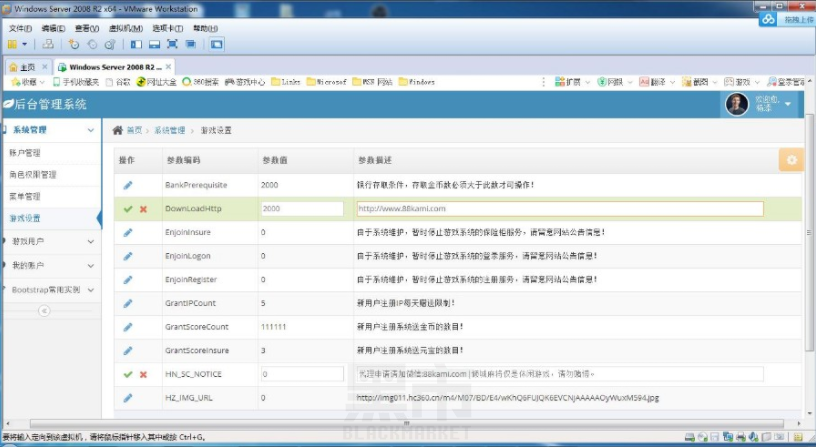Image resolution: width=816 pixels, height=448 pixels.
Task: Edit the EnjoinLogon row with the pencil icon
Action: point(128,256)
